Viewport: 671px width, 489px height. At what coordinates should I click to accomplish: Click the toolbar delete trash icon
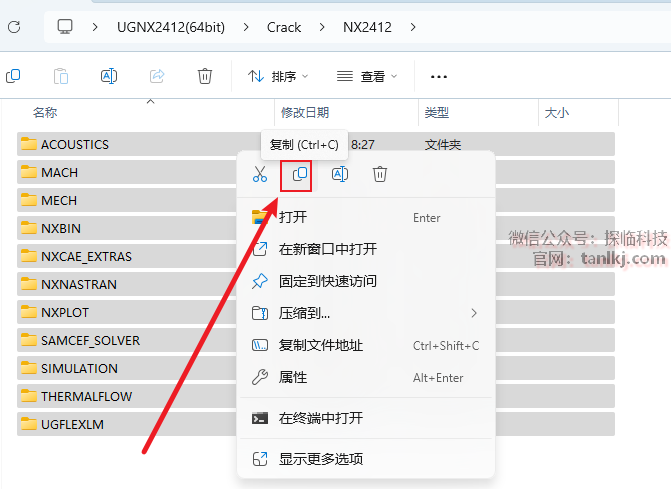205,76
